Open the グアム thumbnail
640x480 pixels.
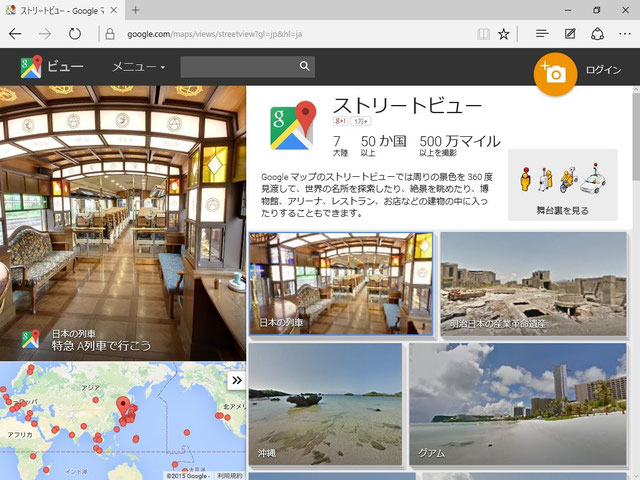518,404
